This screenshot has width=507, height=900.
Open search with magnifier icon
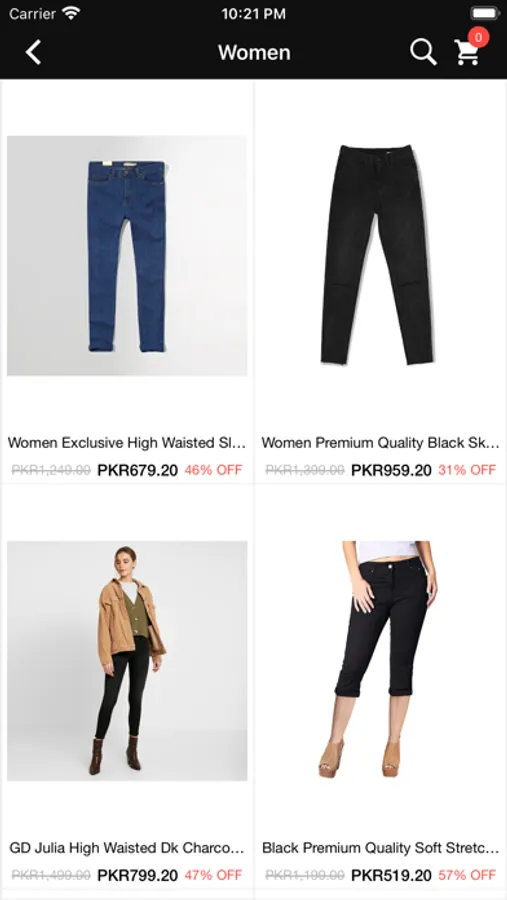(423, 52)
